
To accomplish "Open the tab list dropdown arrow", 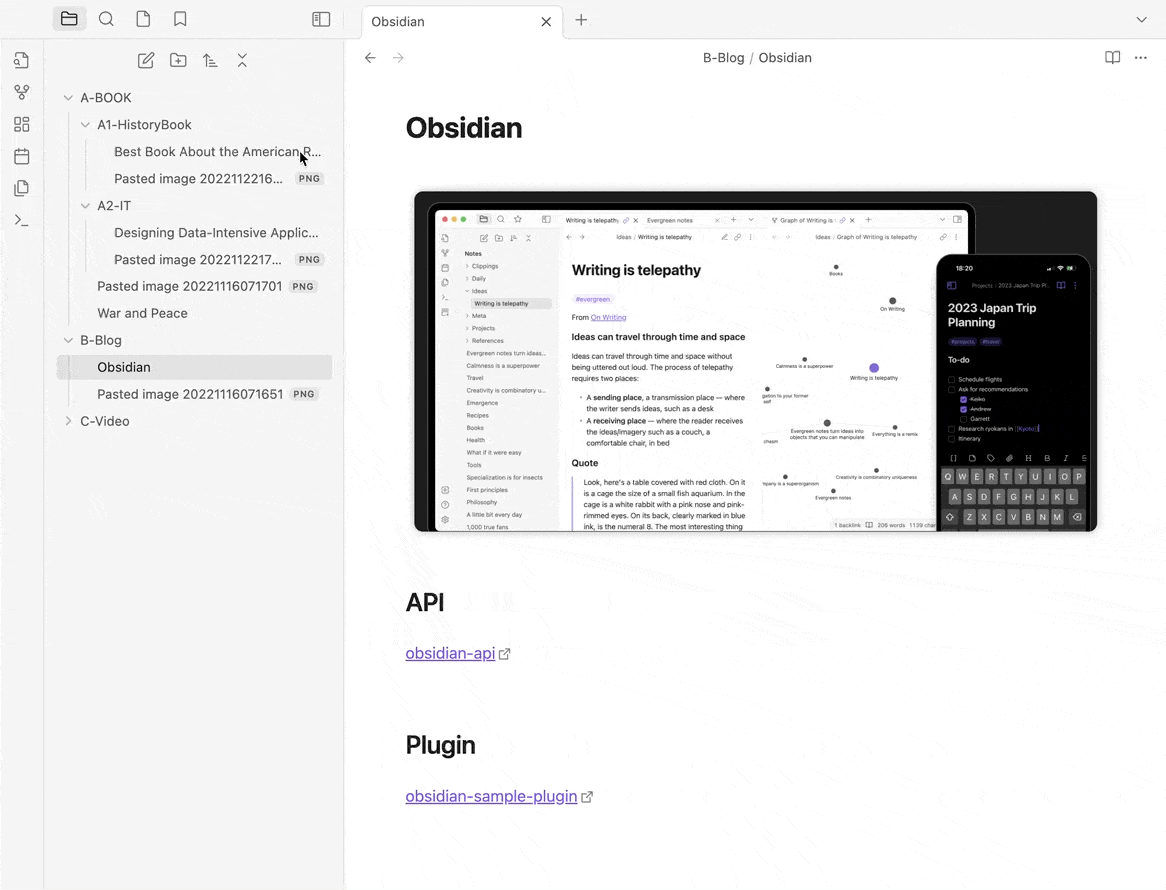I will [1141, 20].
